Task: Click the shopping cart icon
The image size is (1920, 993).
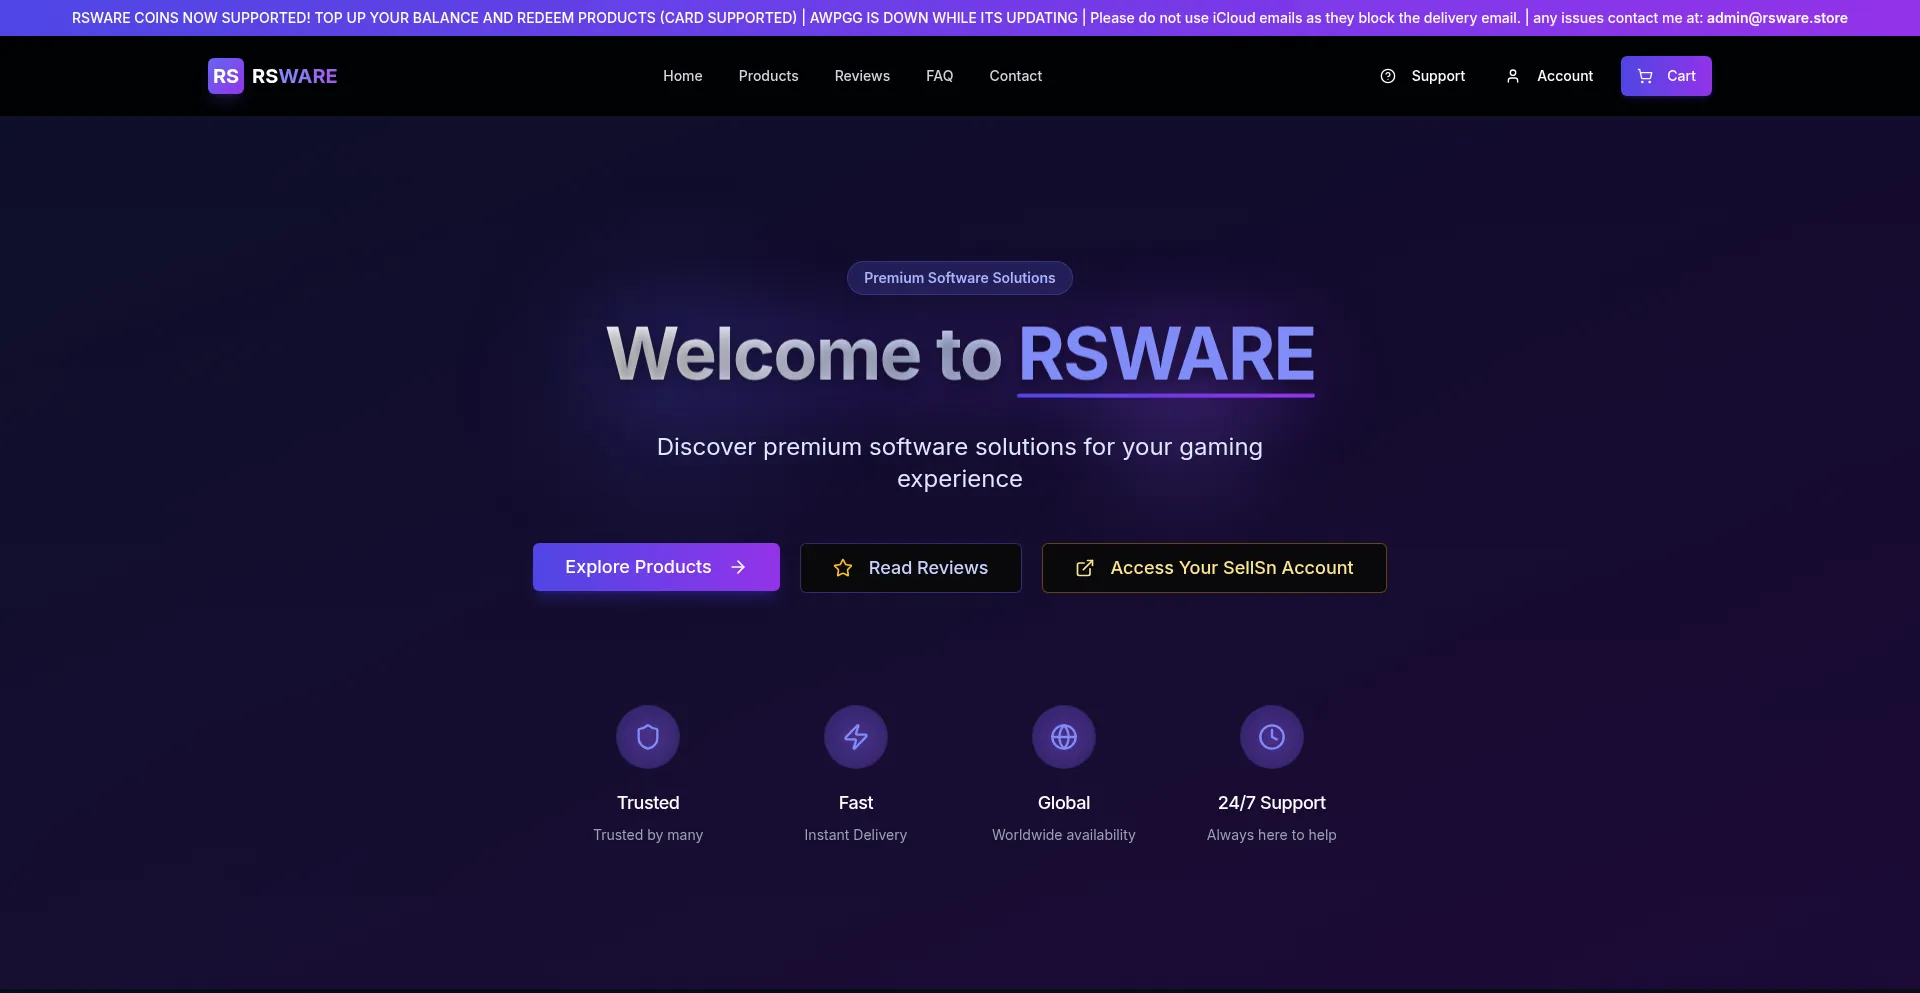Action: [x=1645, y=76]
